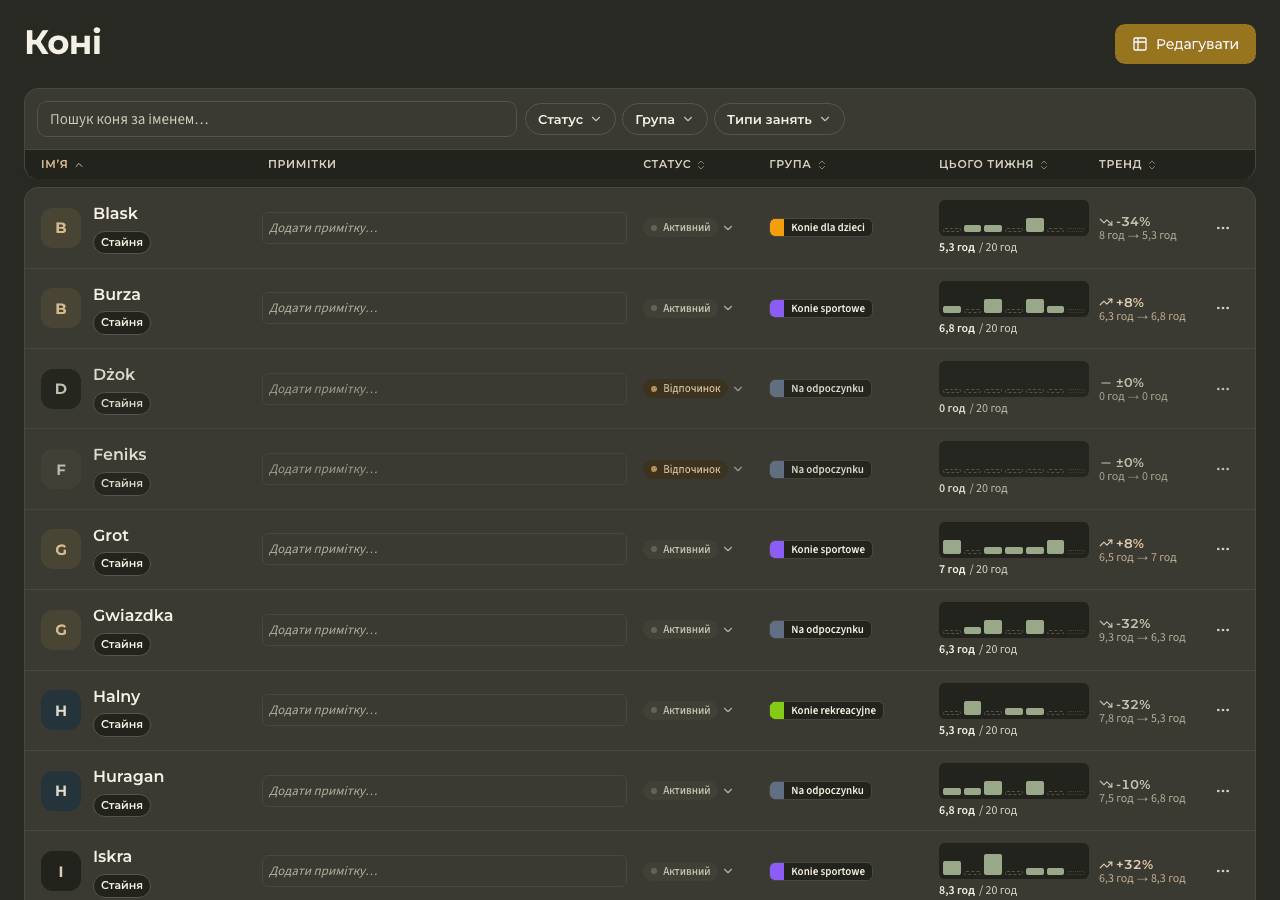Click the Blask avatar letter B
The image size is (1280, 900).
pyautogui.click(x=61, y=228)
